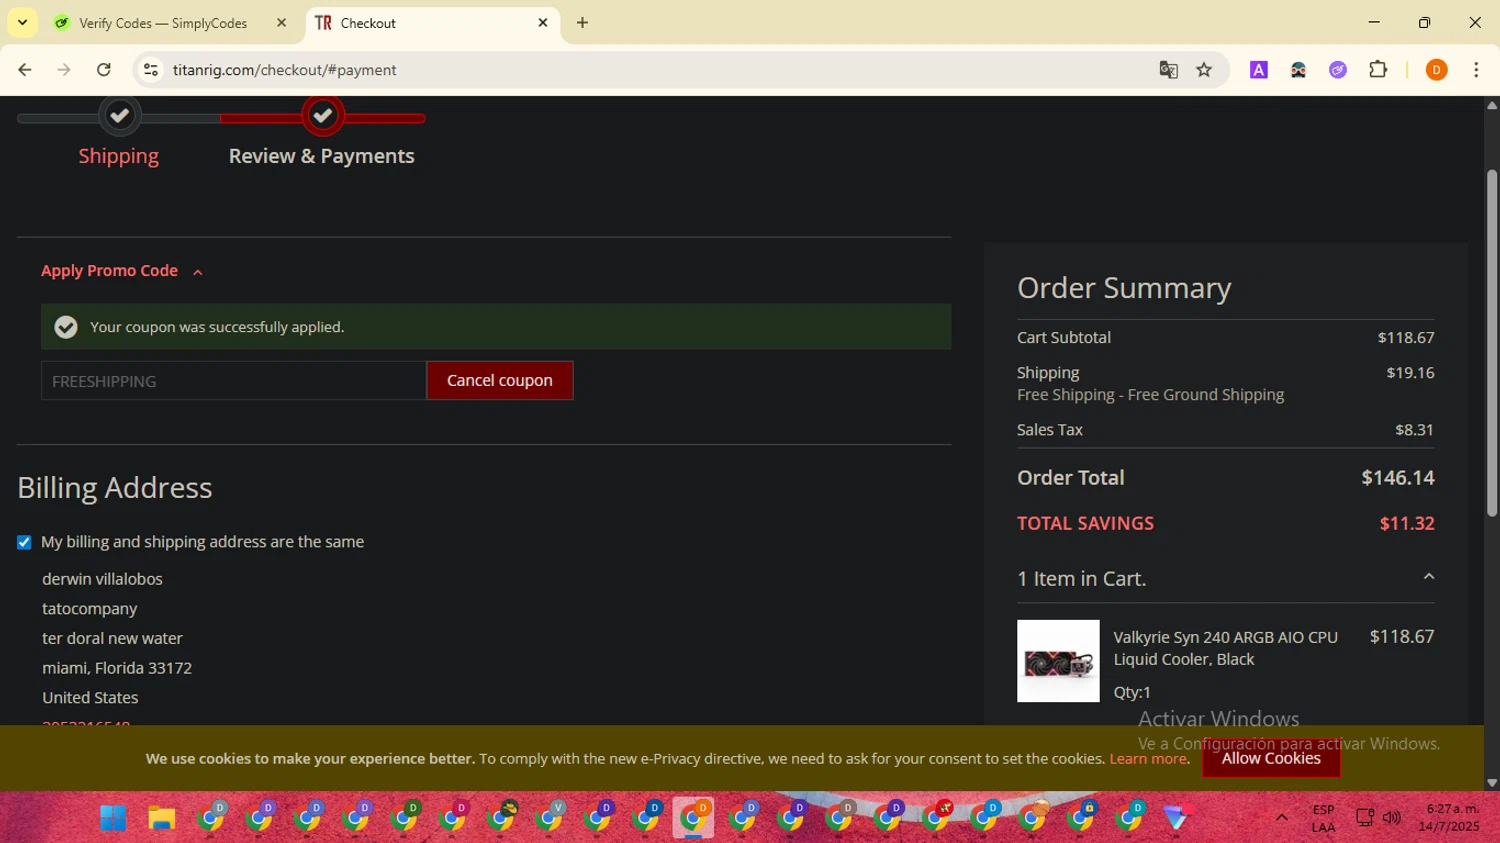Click the TOTAL SAVINGS $11.32 value

click(1407, 524)
